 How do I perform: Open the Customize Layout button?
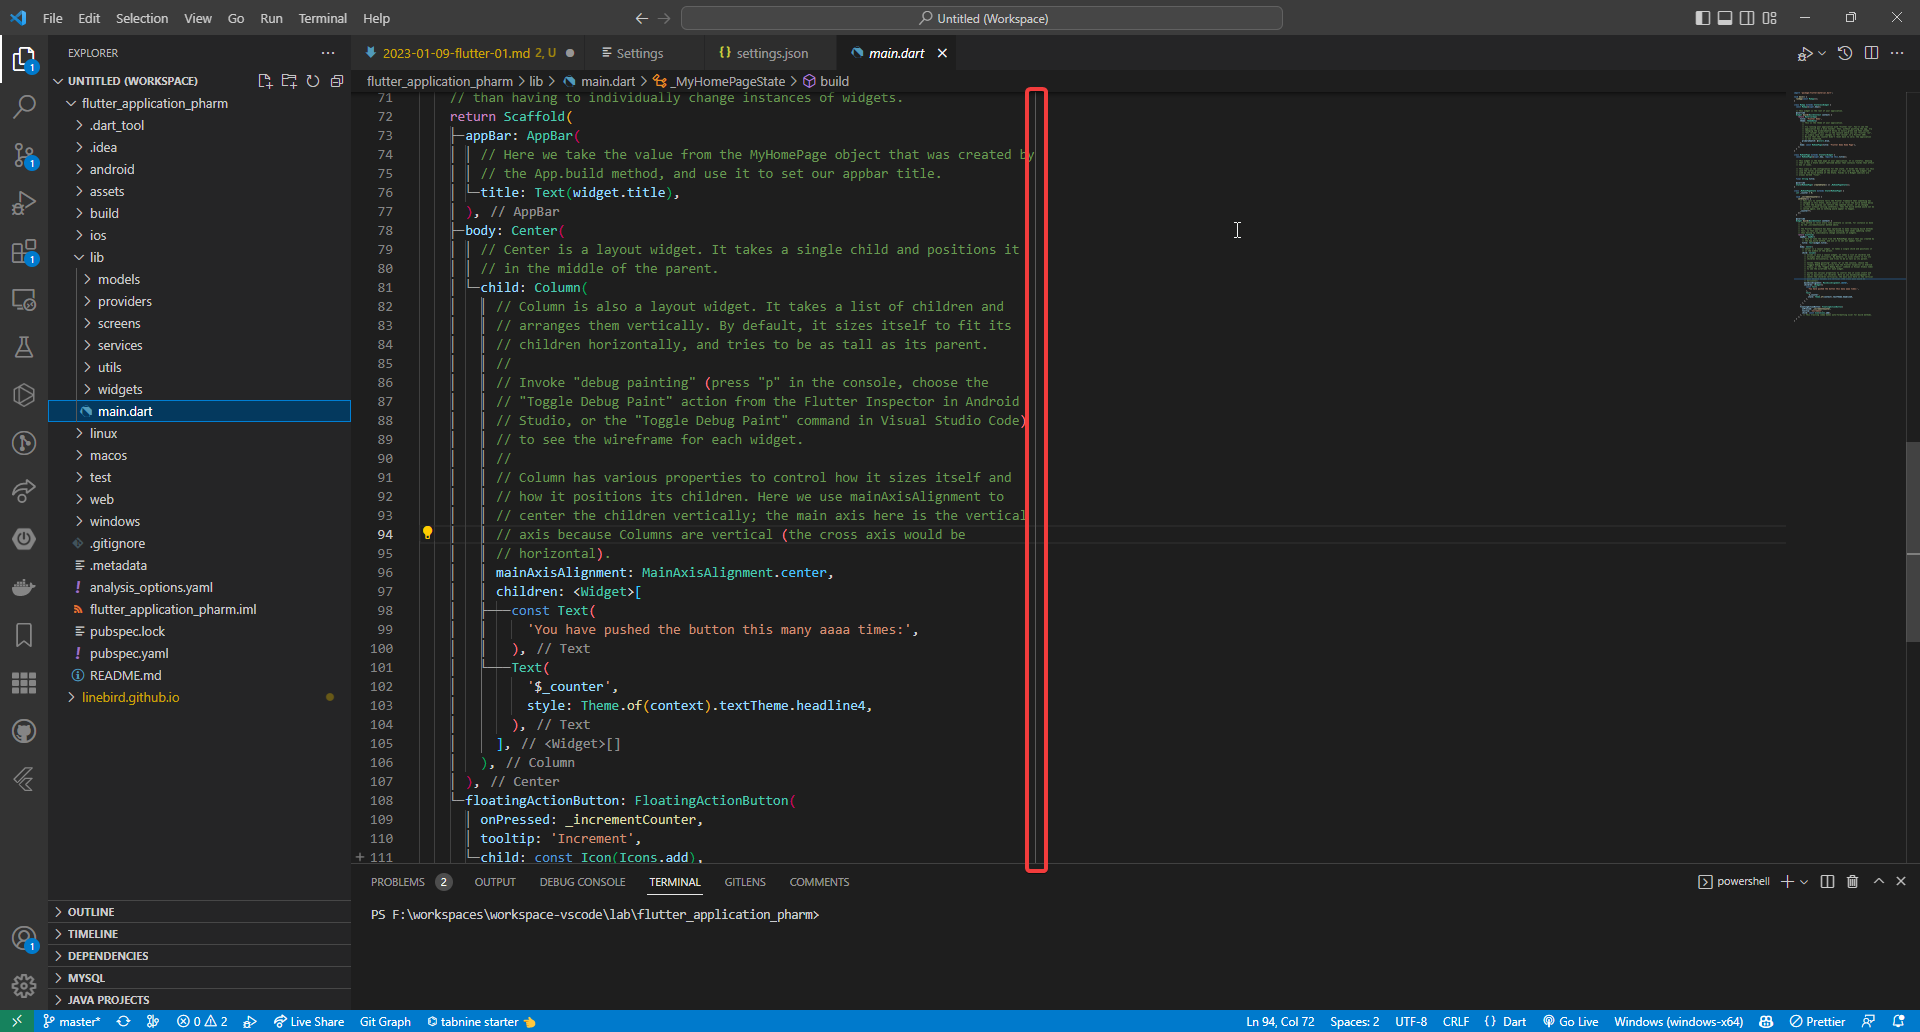click(x=1770, y=18)
